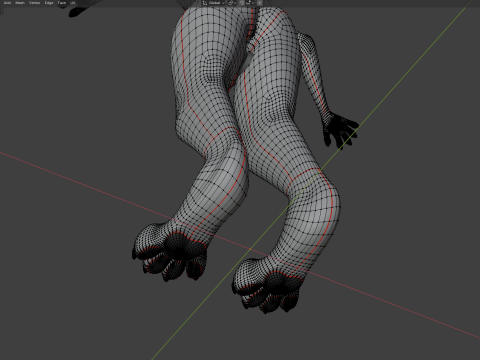Open the UV menu

73,3
